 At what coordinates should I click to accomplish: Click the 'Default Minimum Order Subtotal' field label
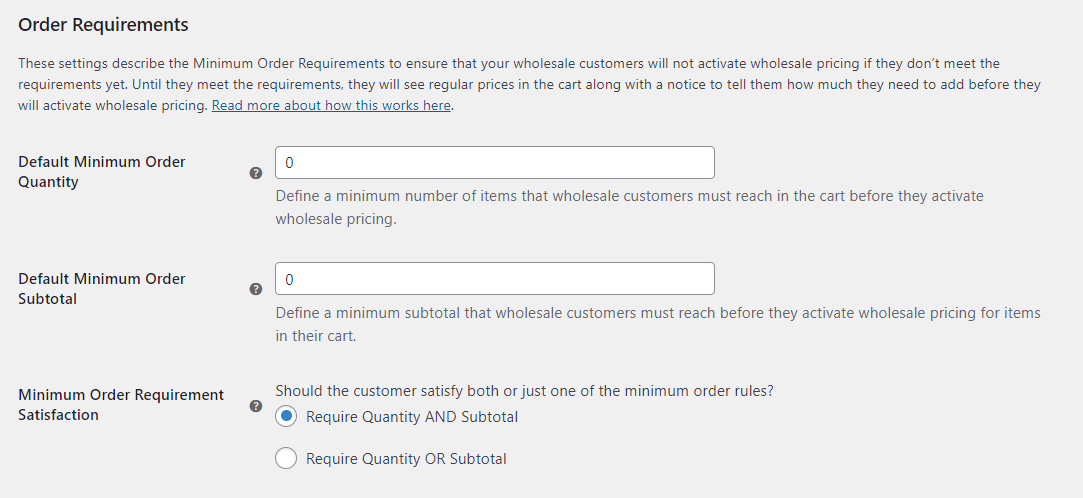101,288
